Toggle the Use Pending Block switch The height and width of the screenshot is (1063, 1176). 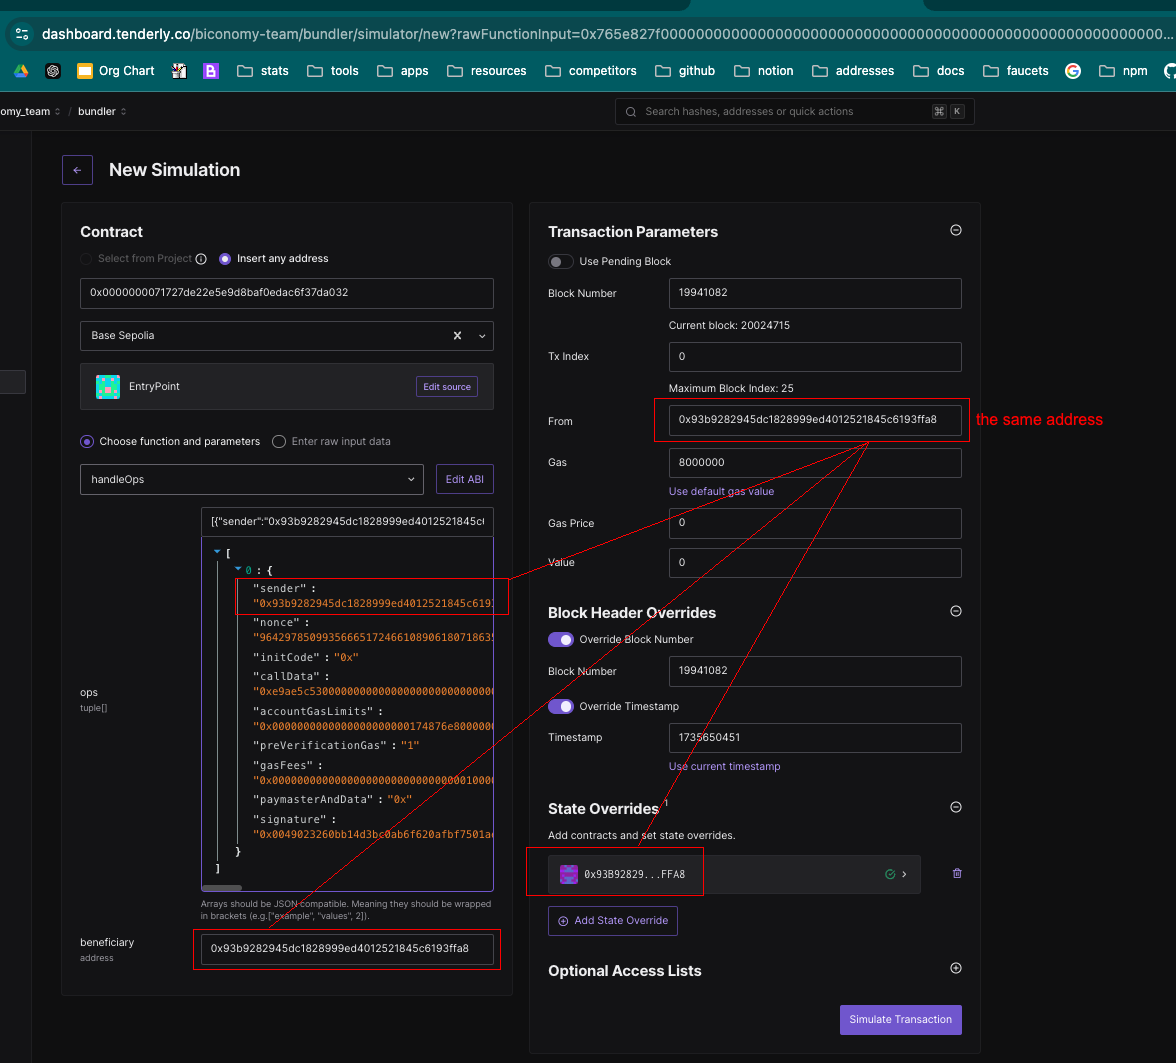[x=561, y=261]
